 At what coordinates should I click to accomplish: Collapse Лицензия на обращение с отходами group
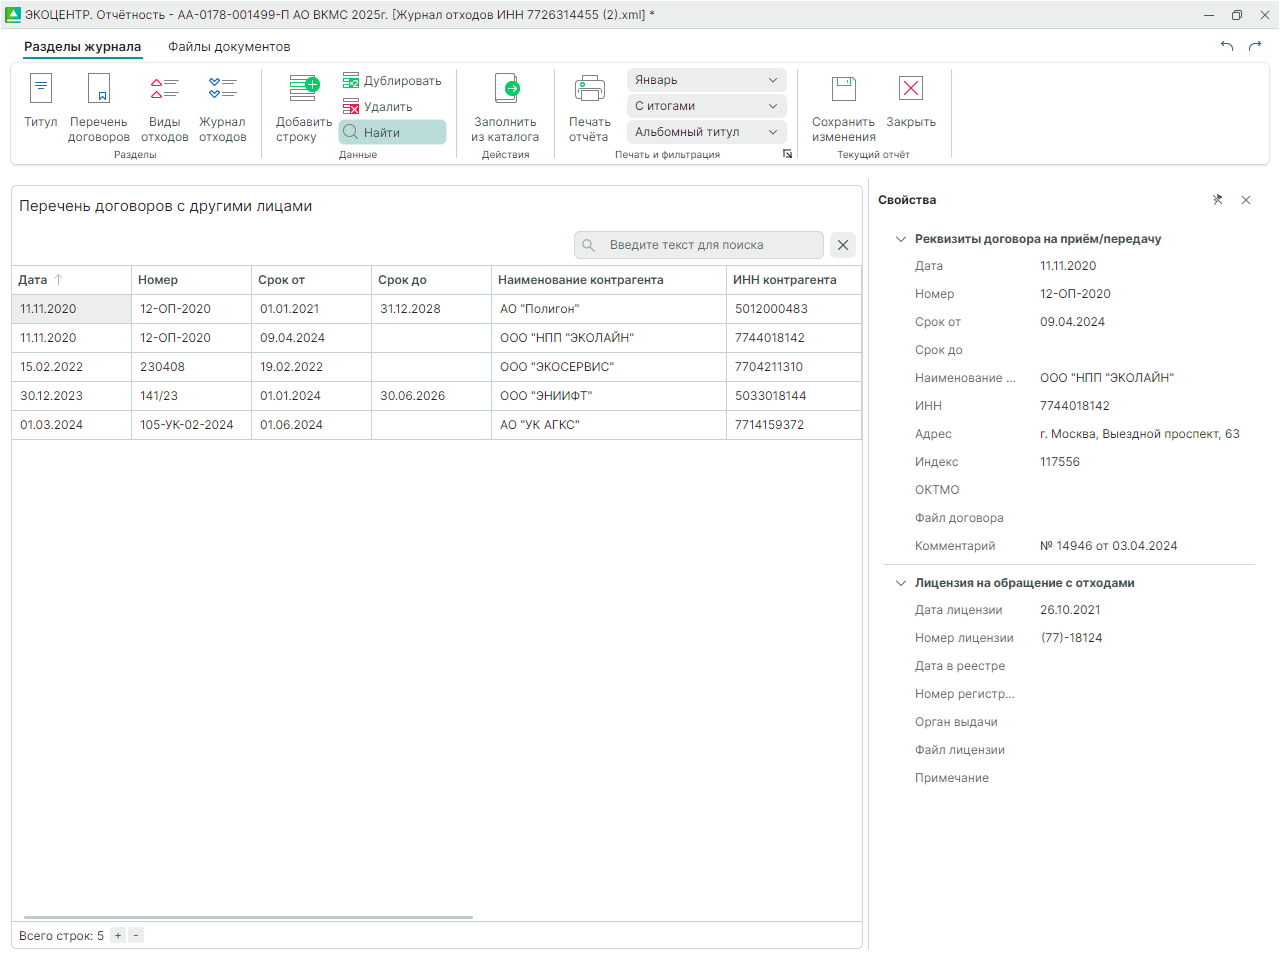coord(900,583)
